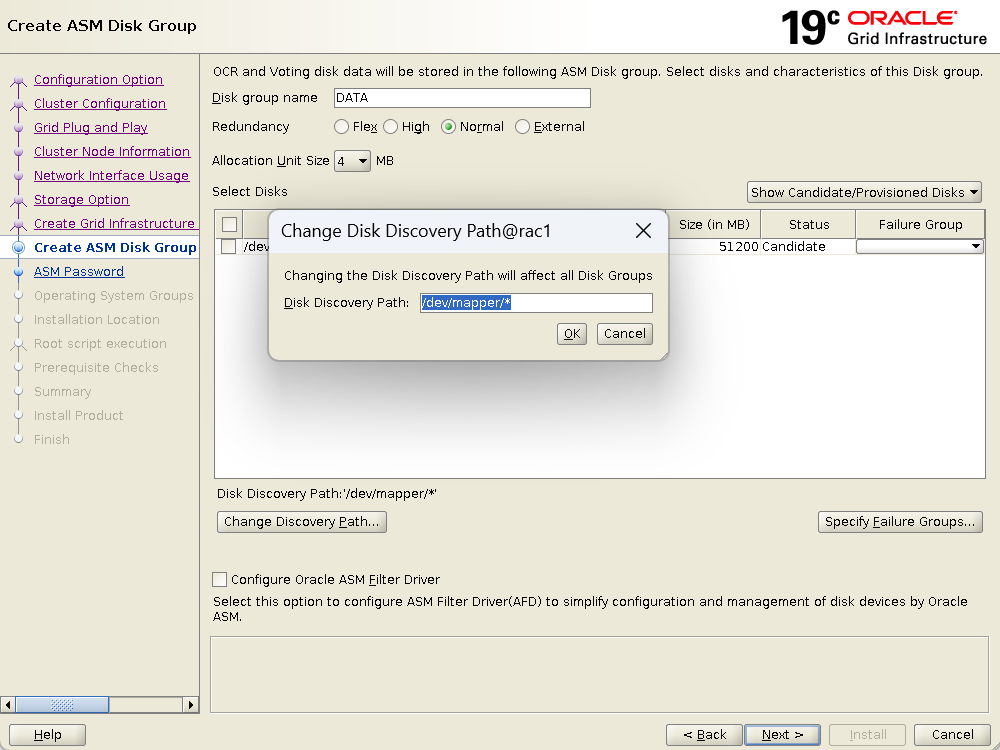Close the Change Disk Discovery Path dialog
1000x750 pixels.
[x=644, y=231]
